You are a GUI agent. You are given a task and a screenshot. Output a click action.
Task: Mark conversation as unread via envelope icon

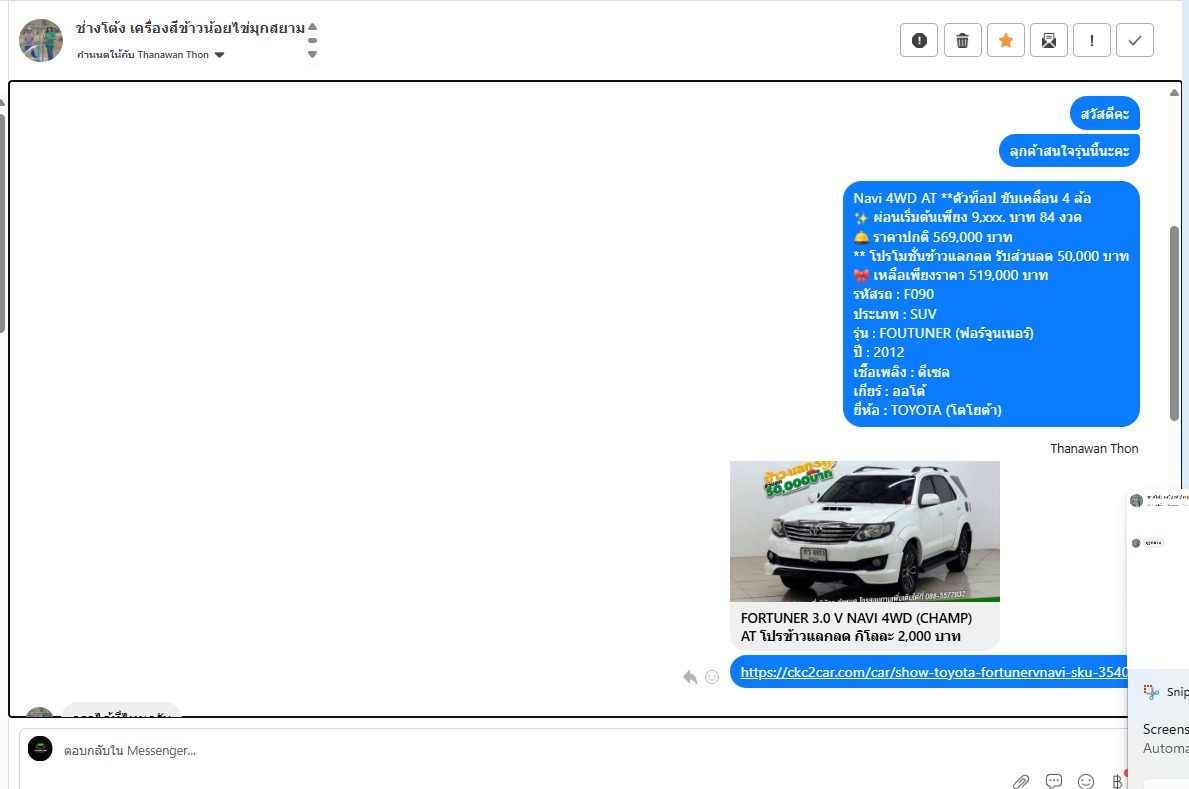[1049, 40]
